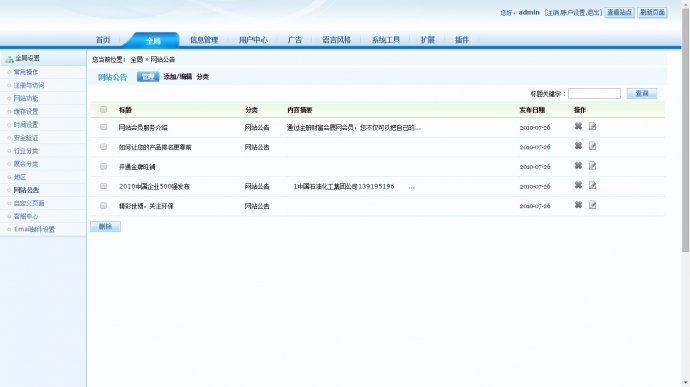This screenshot has height=387, width=690.
Task: Click the vertical page scrollbar thumb
Action: [685, 130]
